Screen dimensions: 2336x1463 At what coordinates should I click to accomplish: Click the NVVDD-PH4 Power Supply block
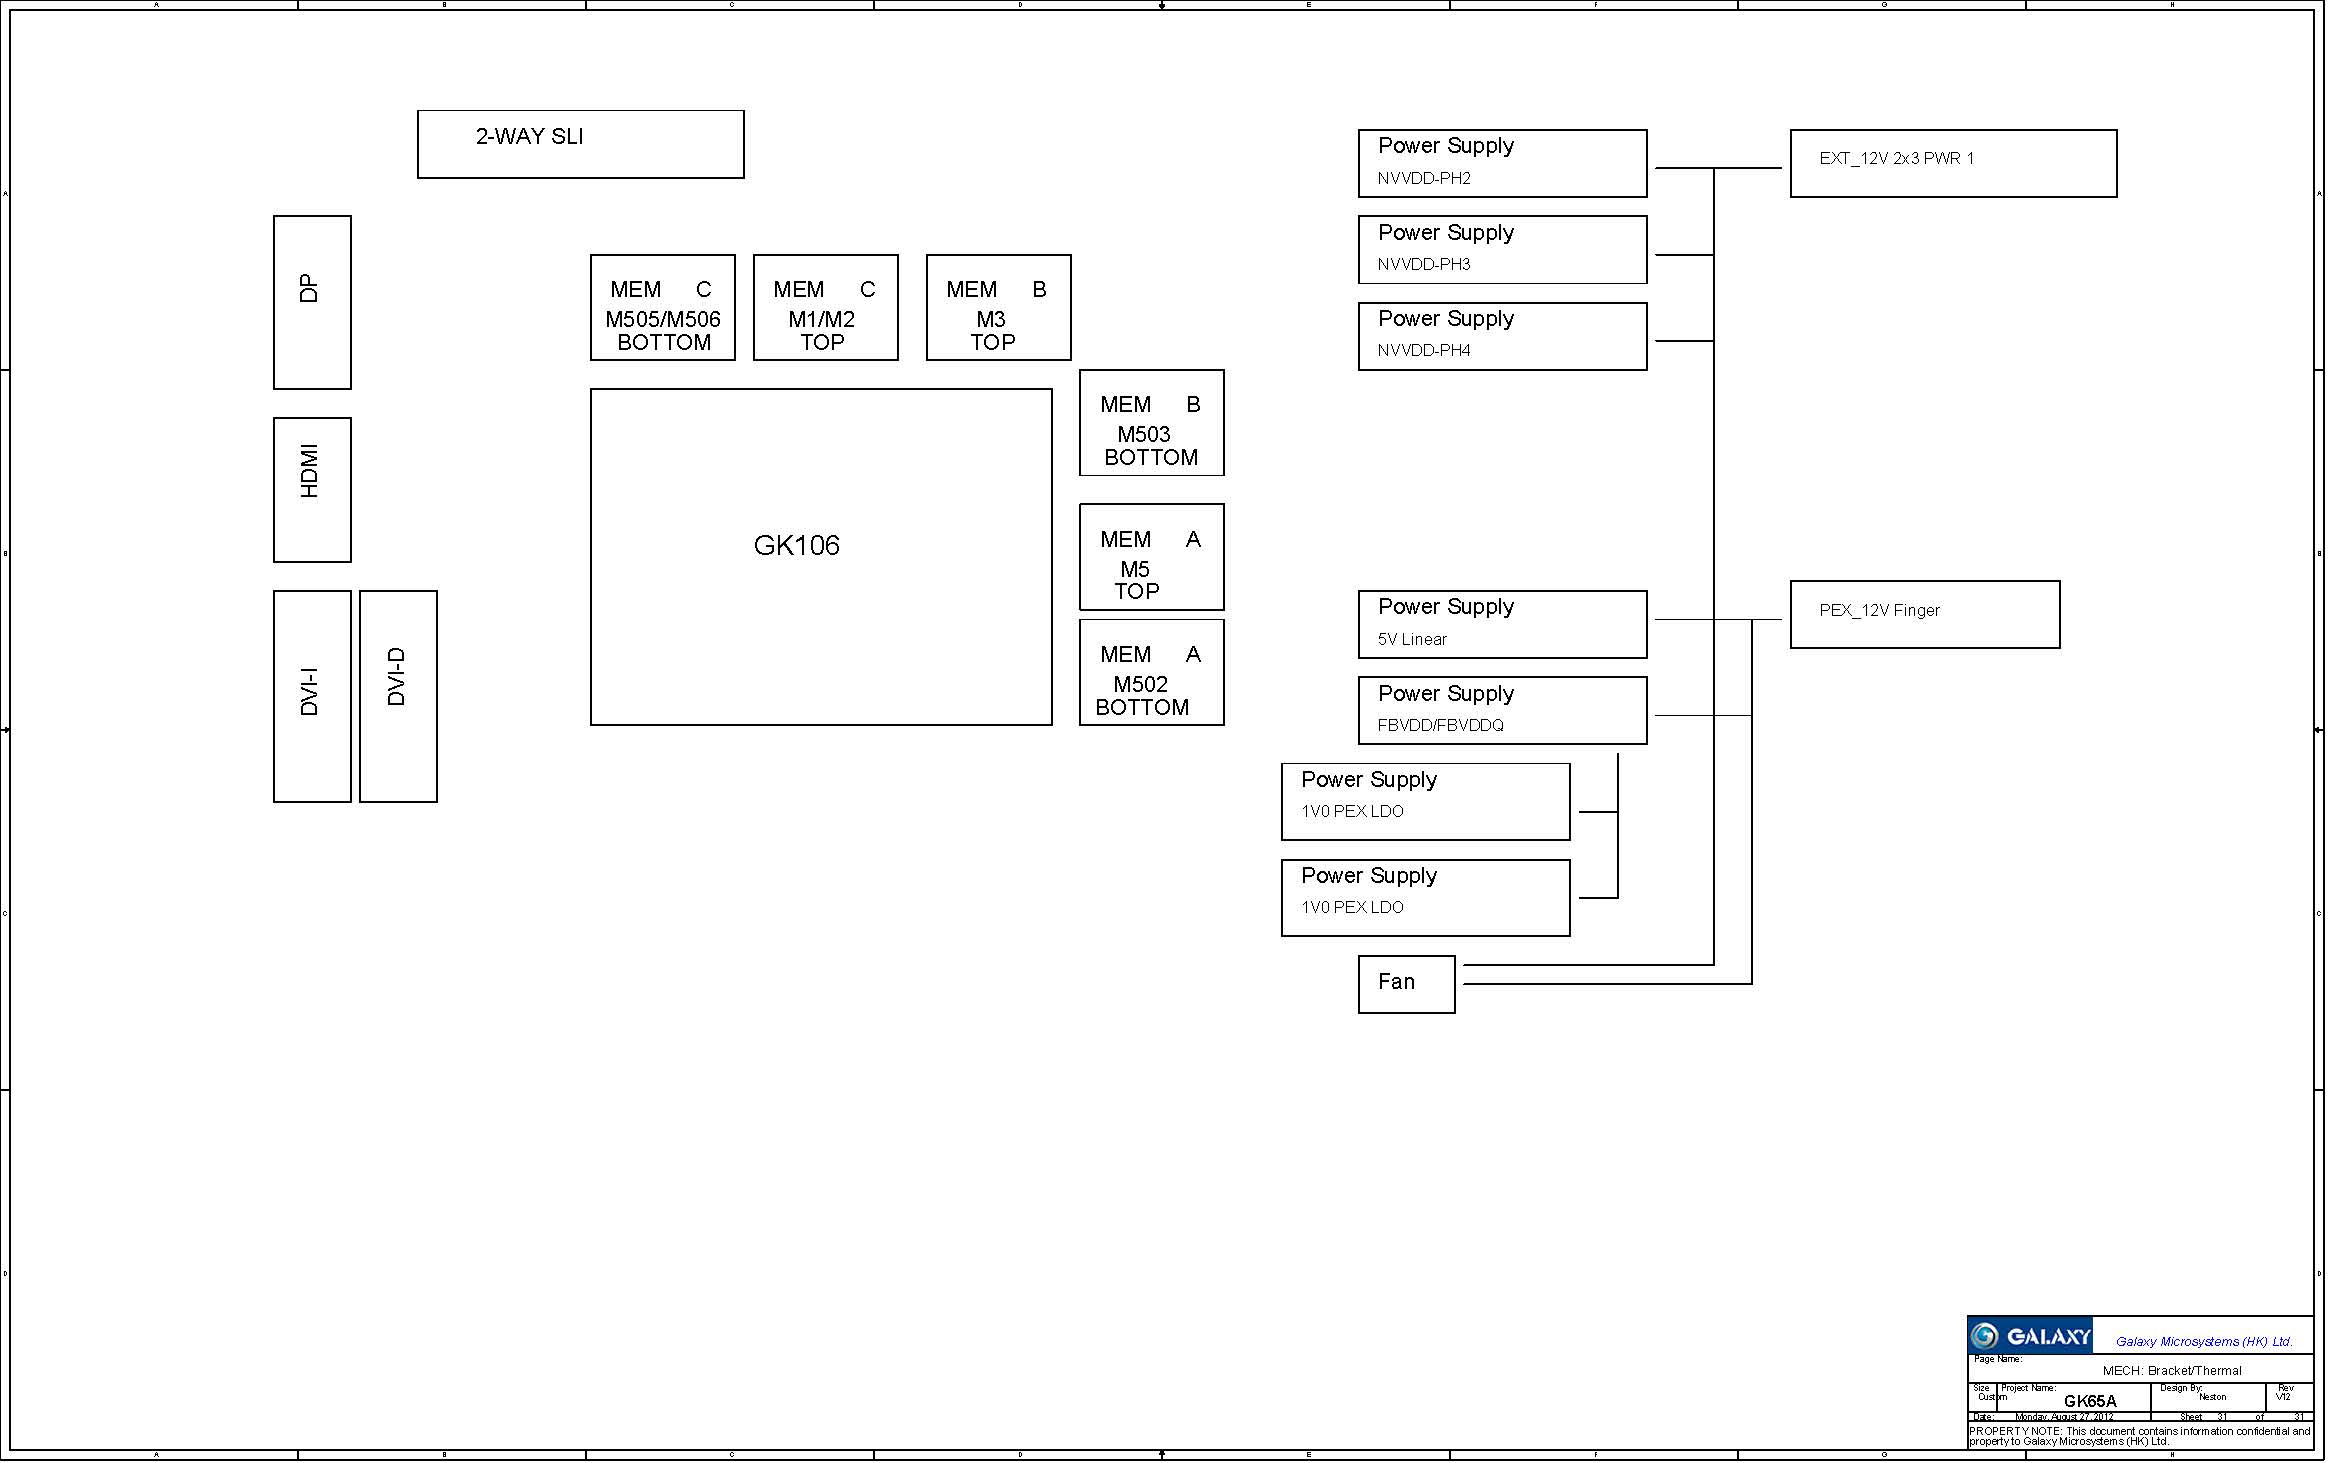click(1501, 336)
